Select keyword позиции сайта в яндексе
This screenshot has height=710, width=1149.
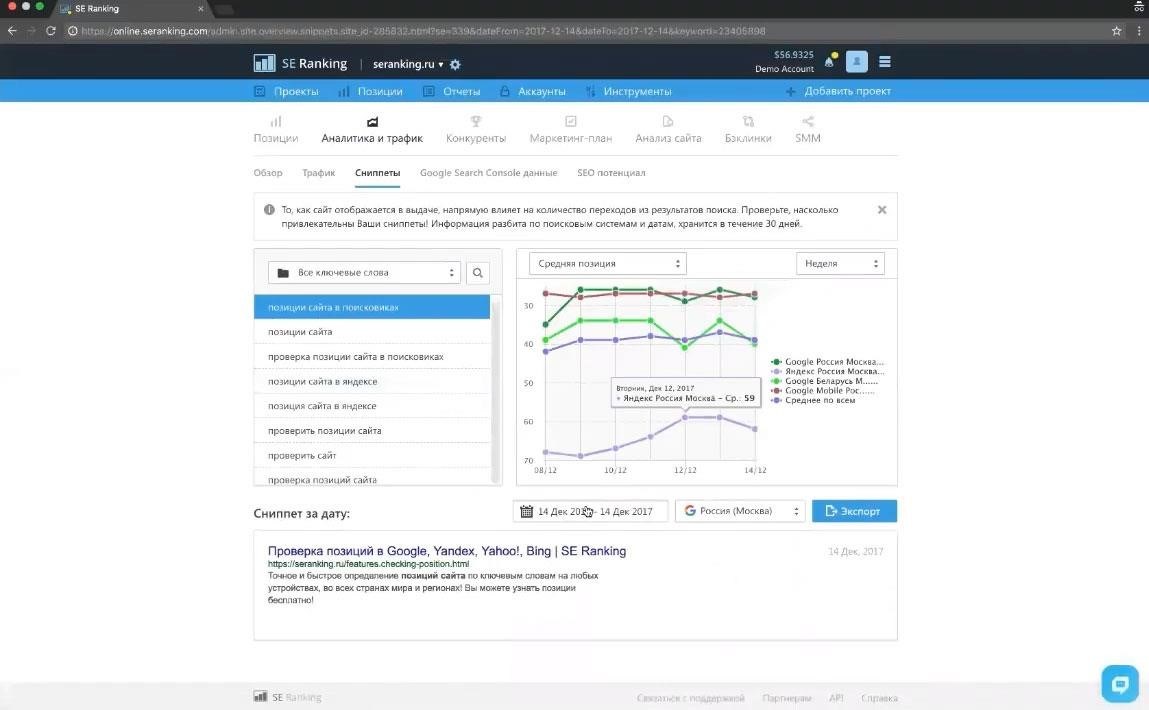(372, 381)
